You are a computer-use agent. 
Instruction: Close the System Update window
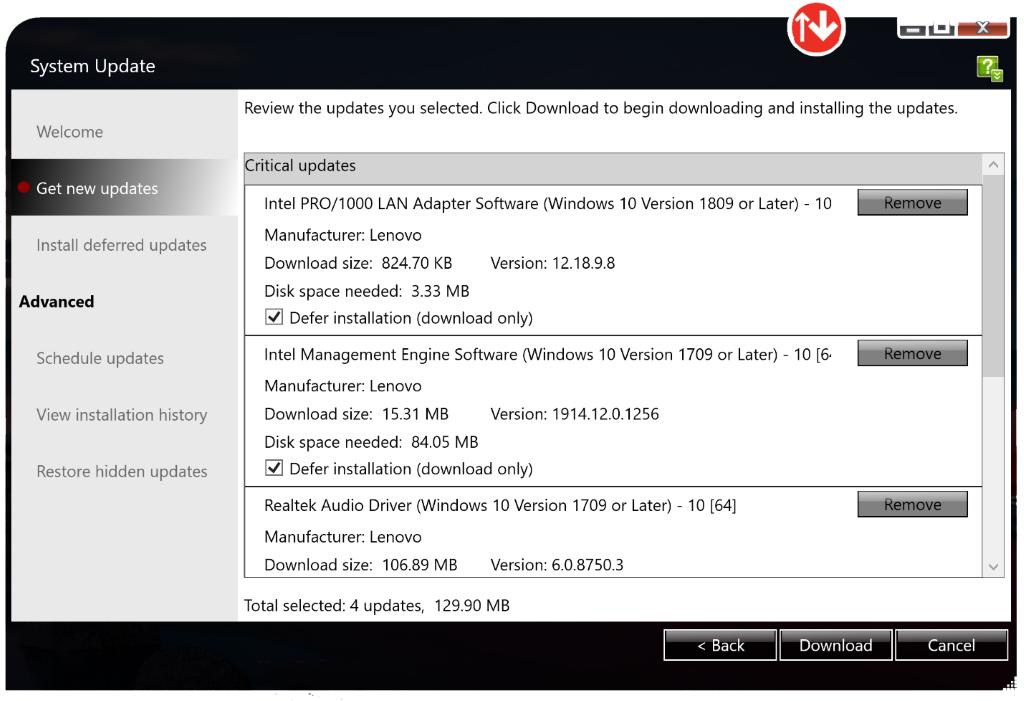[x=982, y=27]
